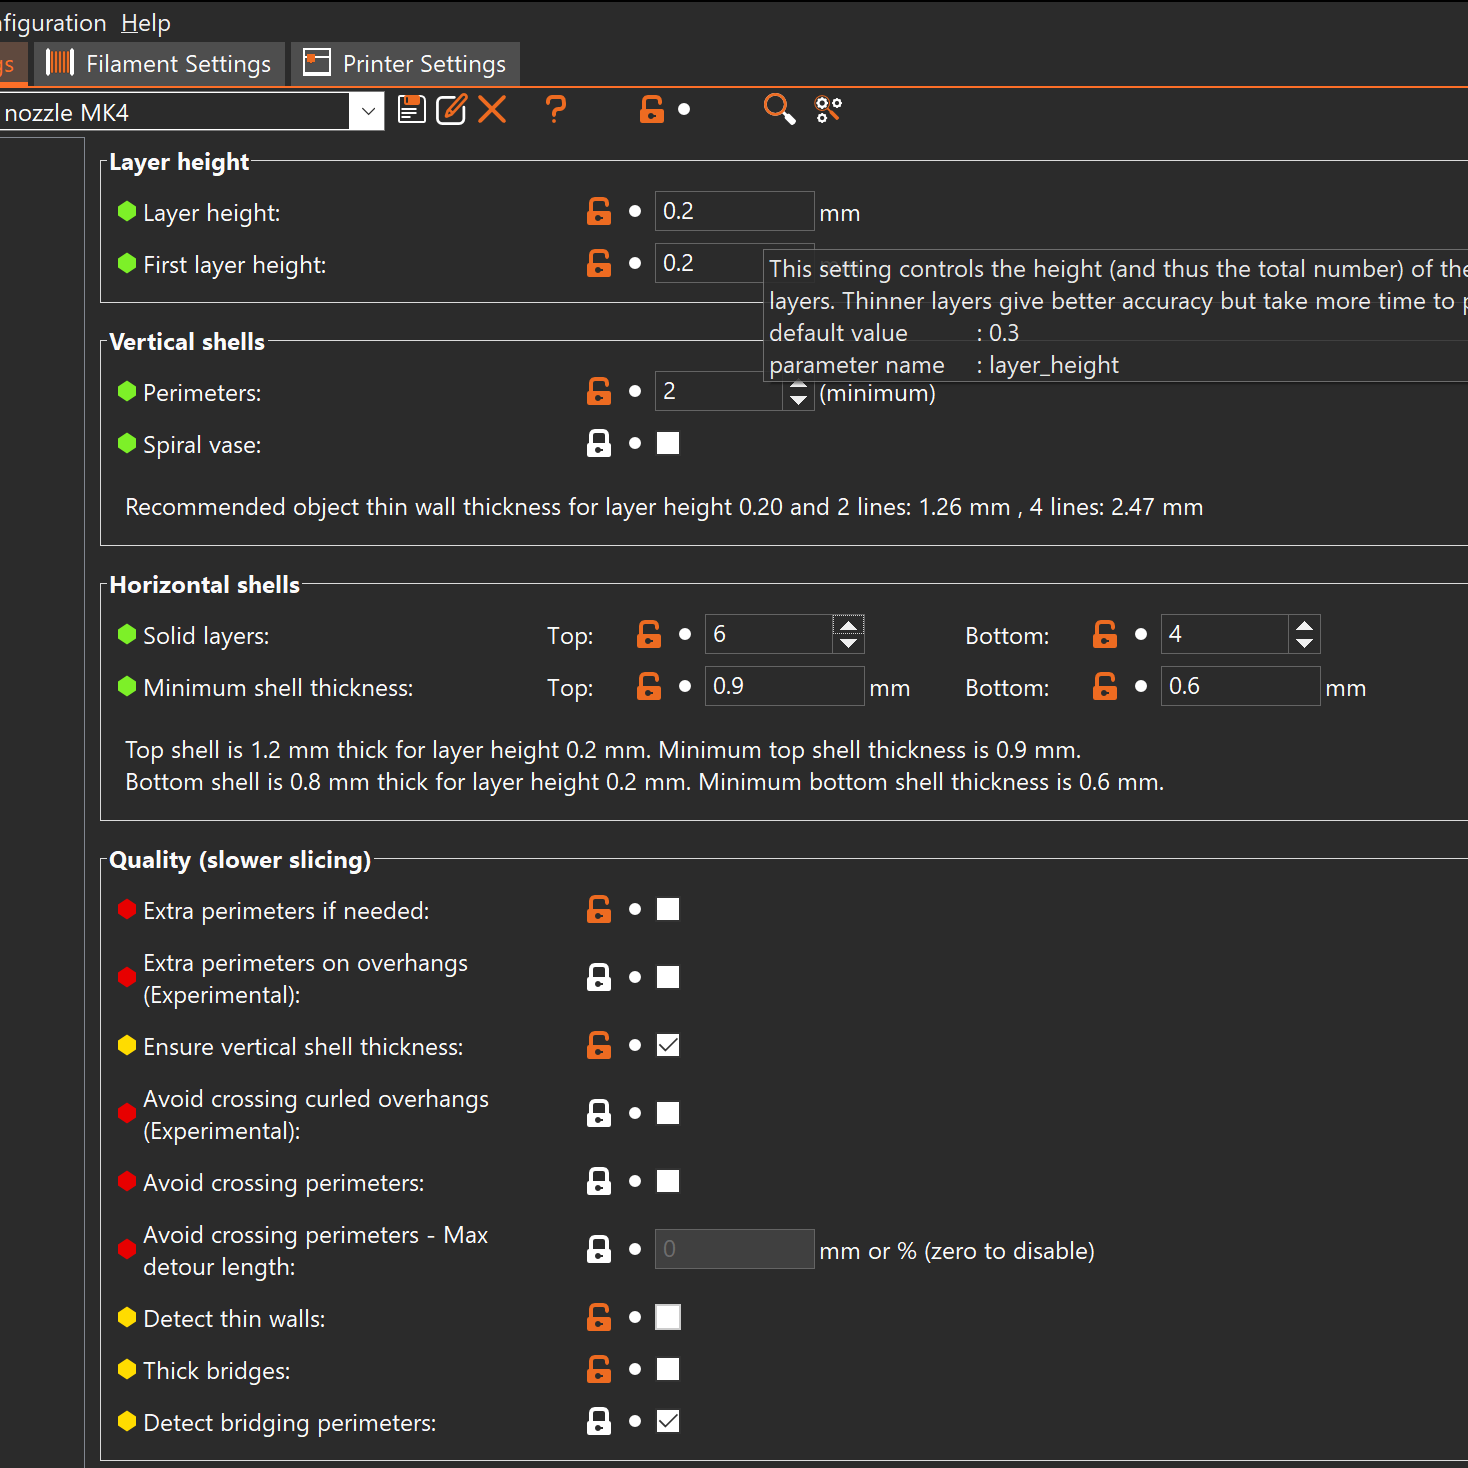Click the lock icon for Avoid crossing perimeters
The image size is (1468, 1468).
(599, 1181)
